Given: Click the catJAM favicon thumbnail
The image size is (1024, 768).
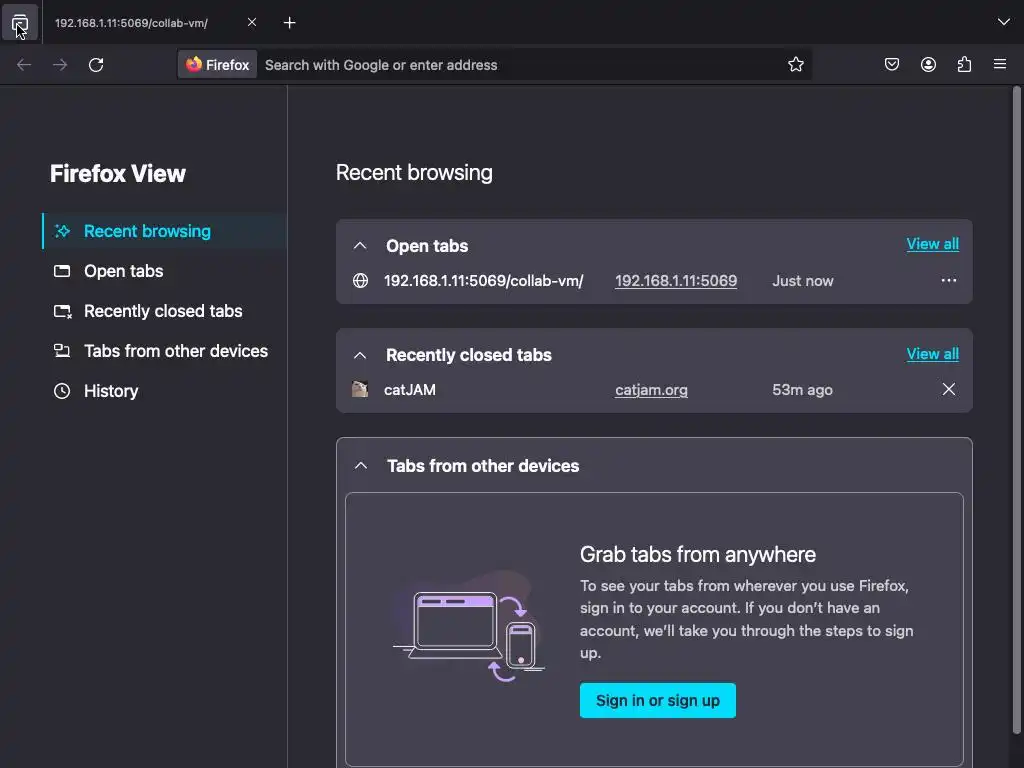Looking at the screenshot, I should pyautogui.click(x=360, y=389).
